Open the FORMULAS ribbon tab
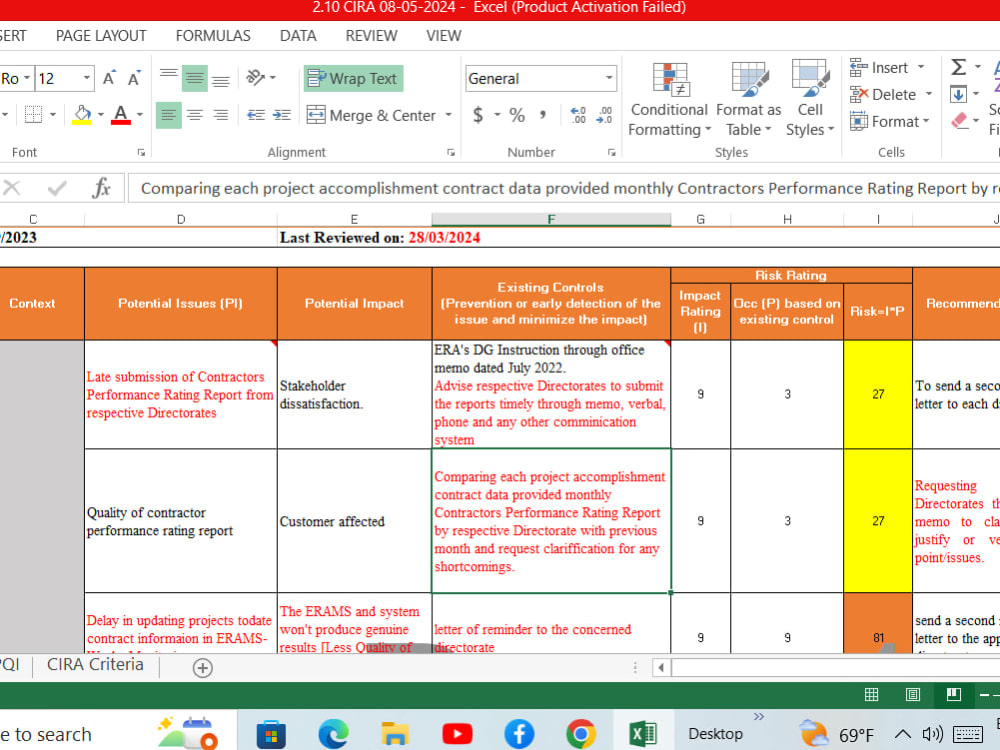1000x750 pixels. (x=213, y=36)
